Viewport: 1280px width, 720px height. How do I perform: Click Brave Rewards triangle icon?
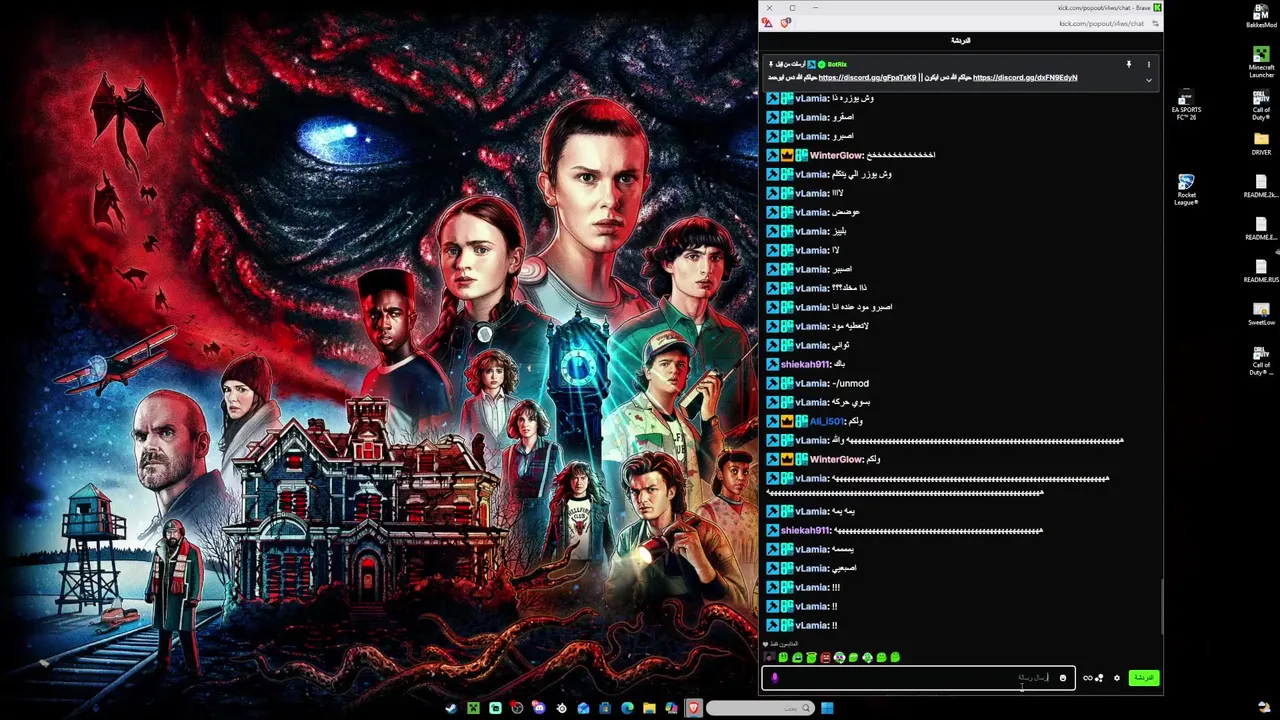coord(767,23)
